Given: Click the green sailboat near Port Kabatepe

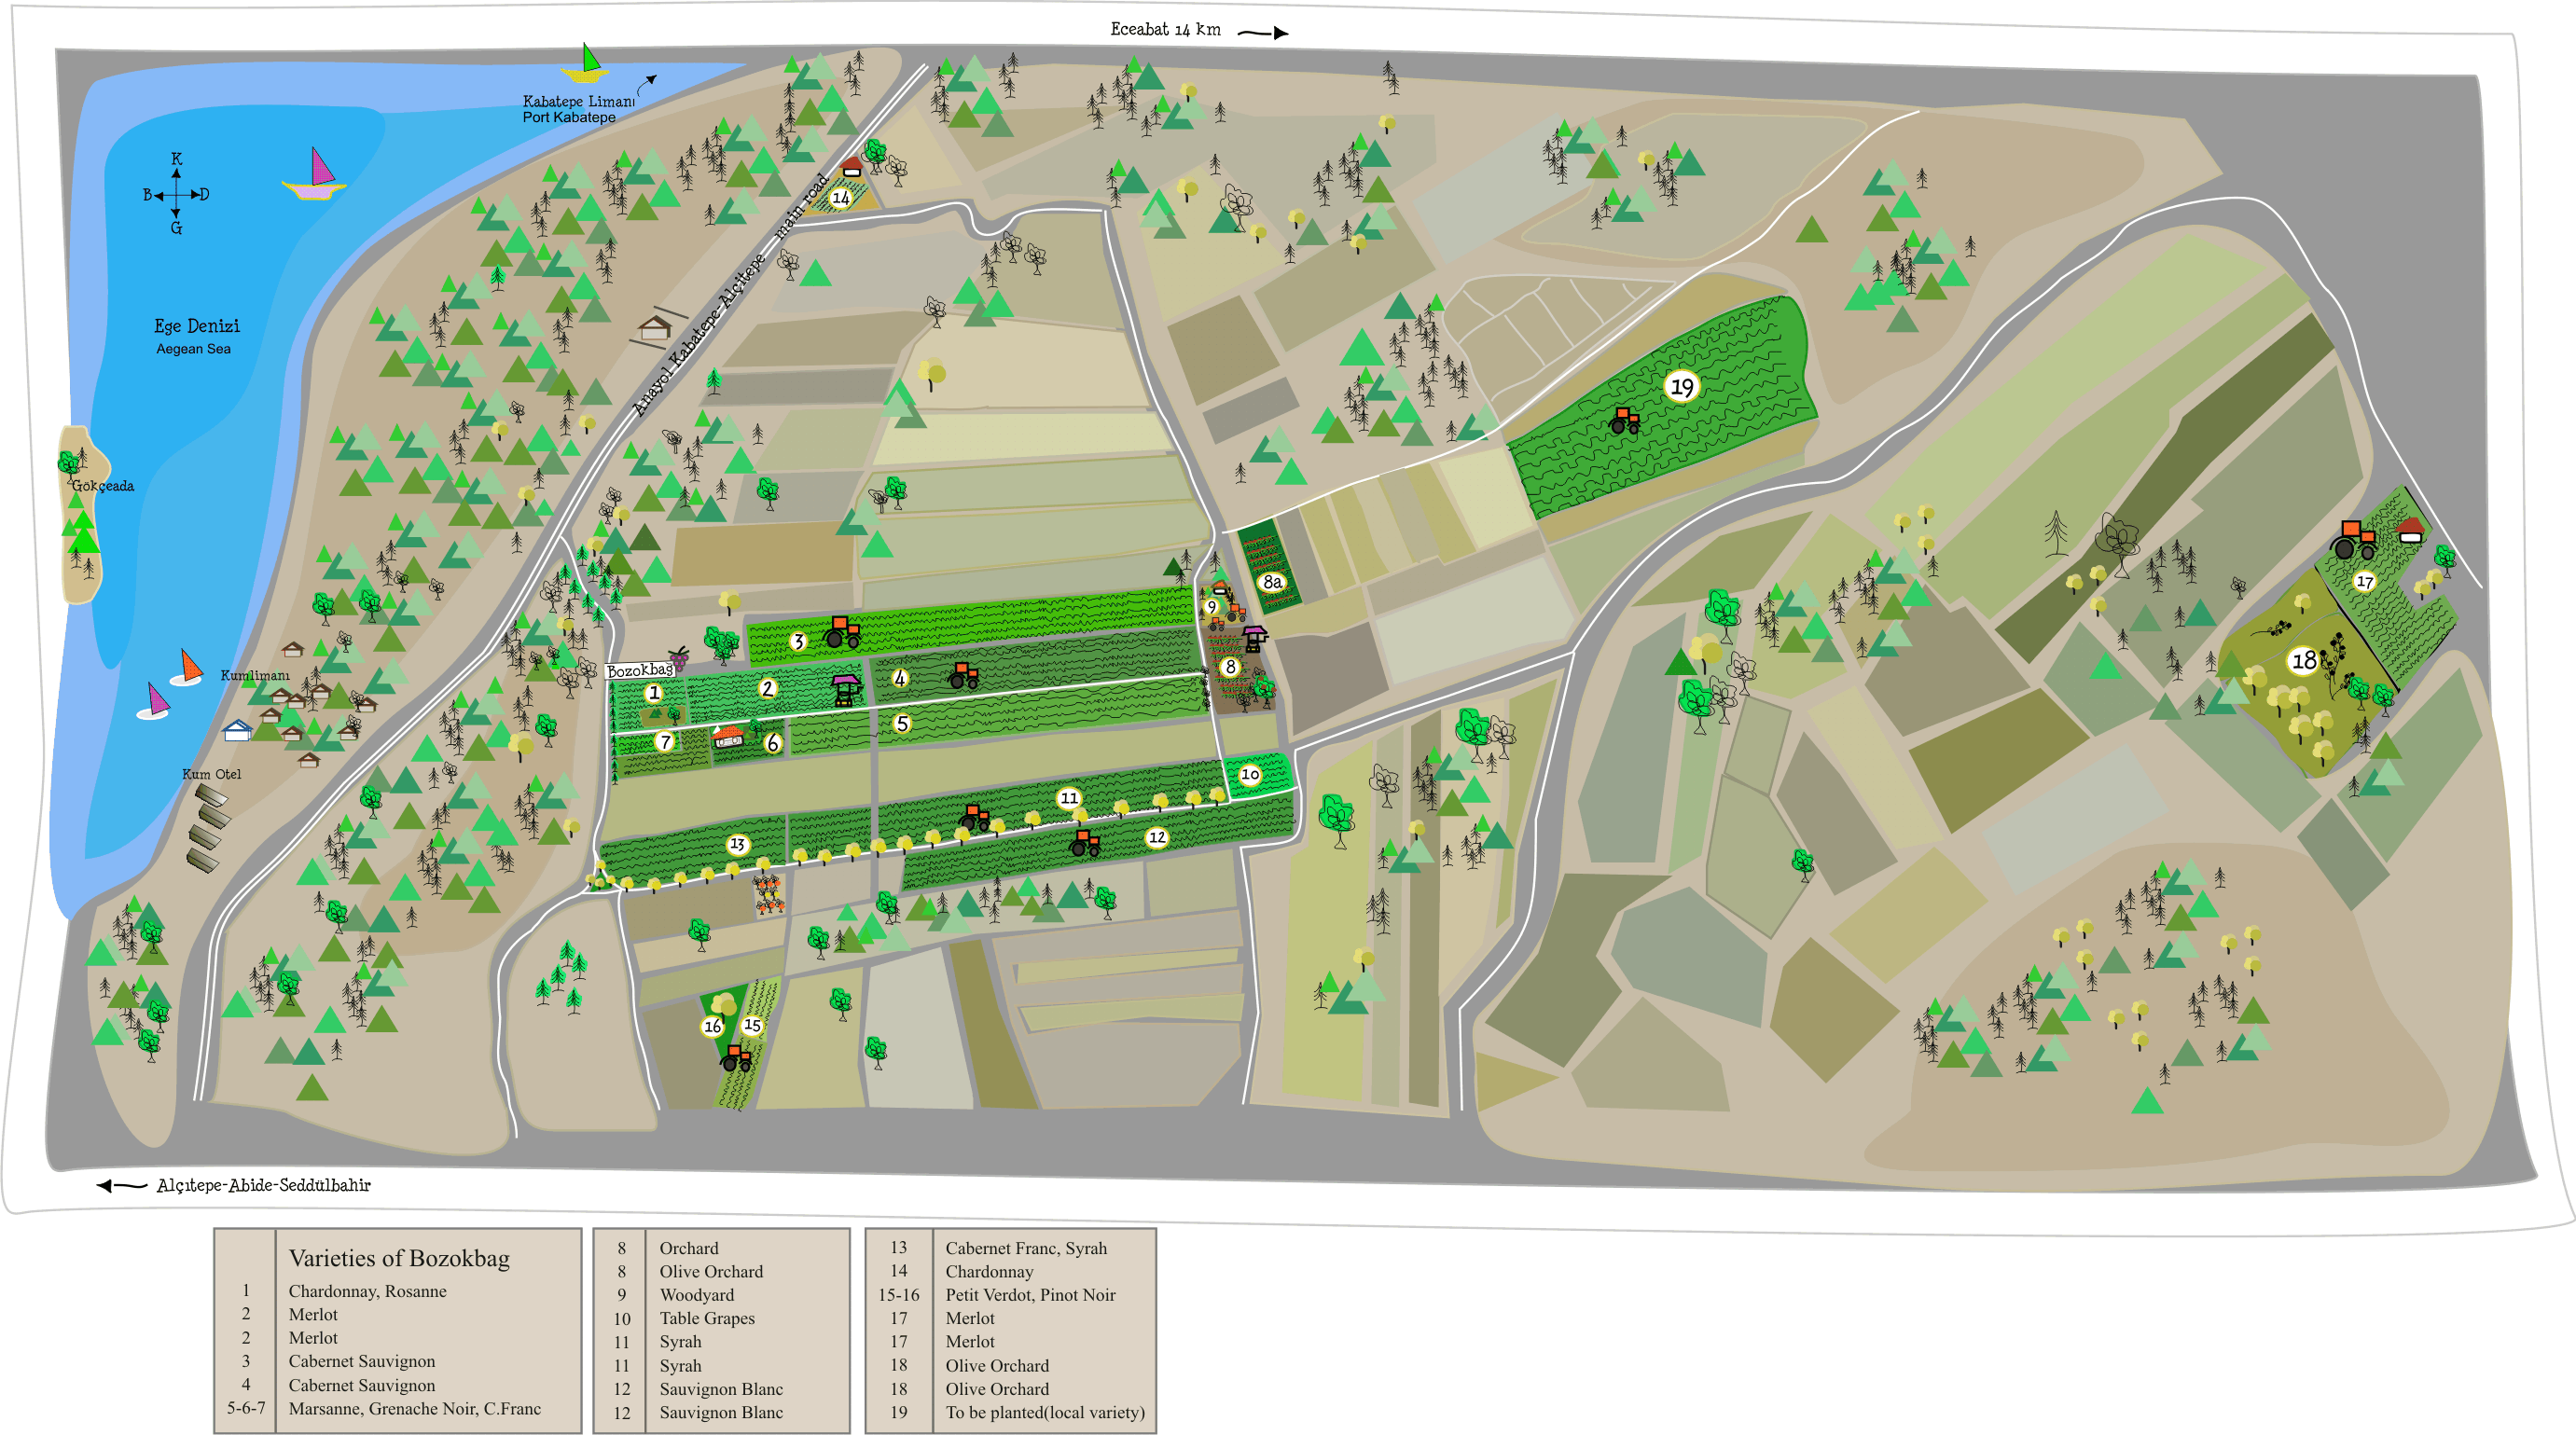Looking at the screenshot, I should tap(586, 65).
